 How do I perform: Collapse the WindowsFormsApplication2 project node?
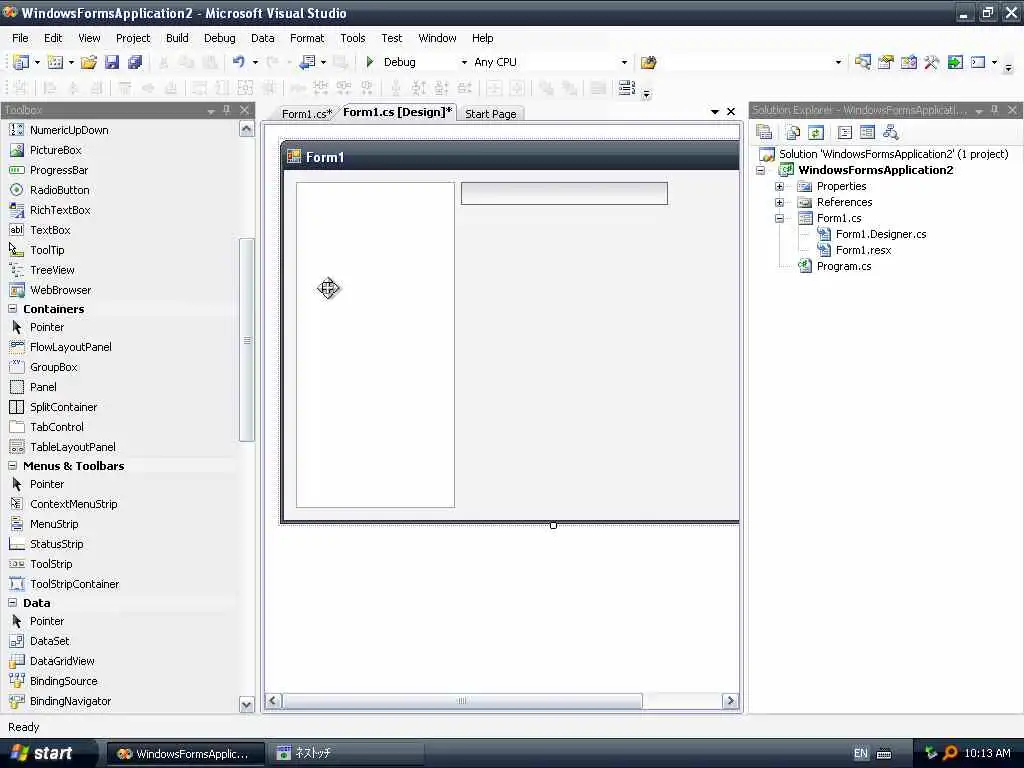(x=760, y=170)
